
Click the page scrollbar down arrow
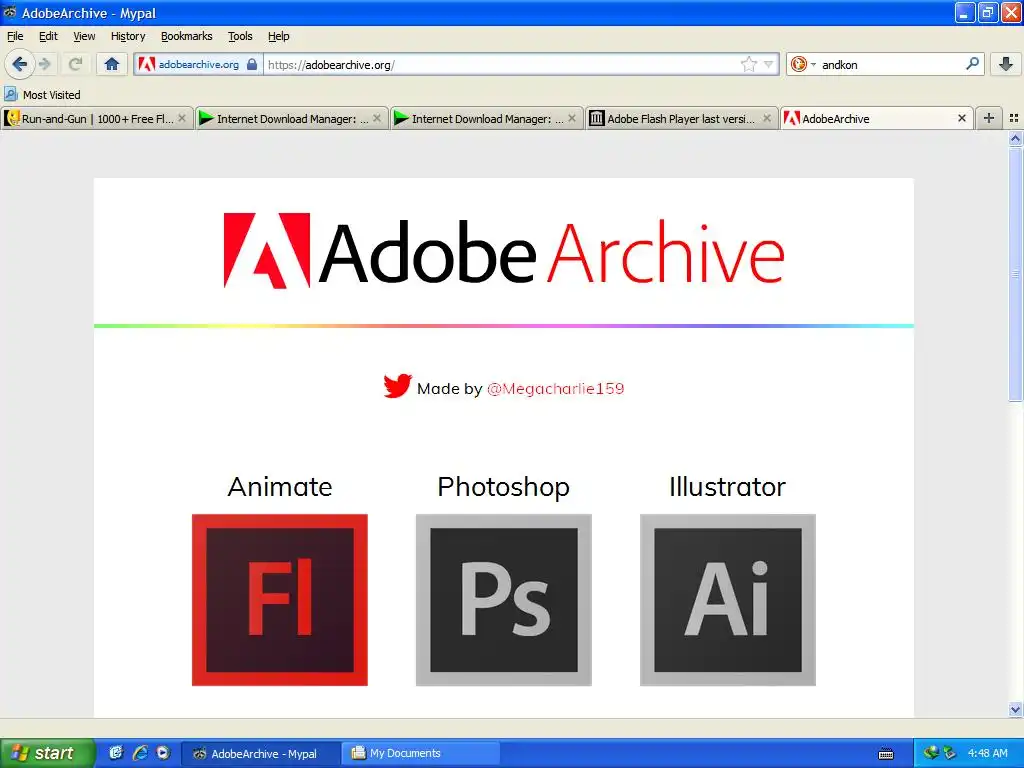pos(1015,709)
